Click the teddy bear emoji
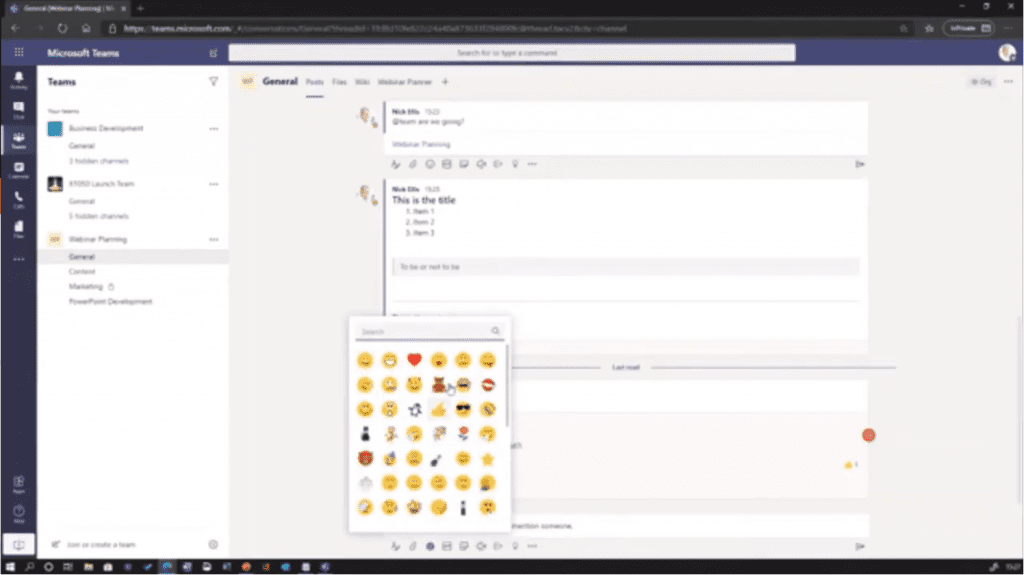Screen dimensions: 1024x575 [x=438, y=384]
